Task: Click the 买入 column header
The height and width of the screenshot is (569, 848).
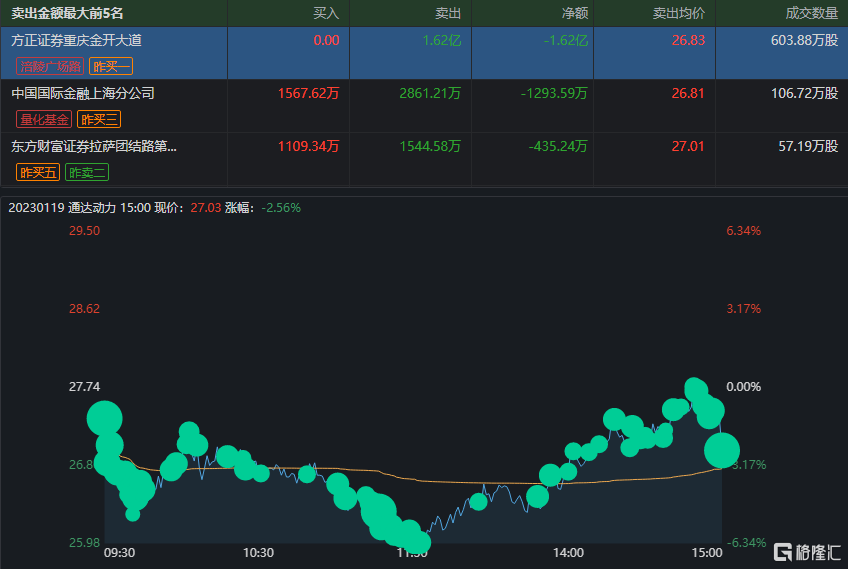Action: (326, 14)
